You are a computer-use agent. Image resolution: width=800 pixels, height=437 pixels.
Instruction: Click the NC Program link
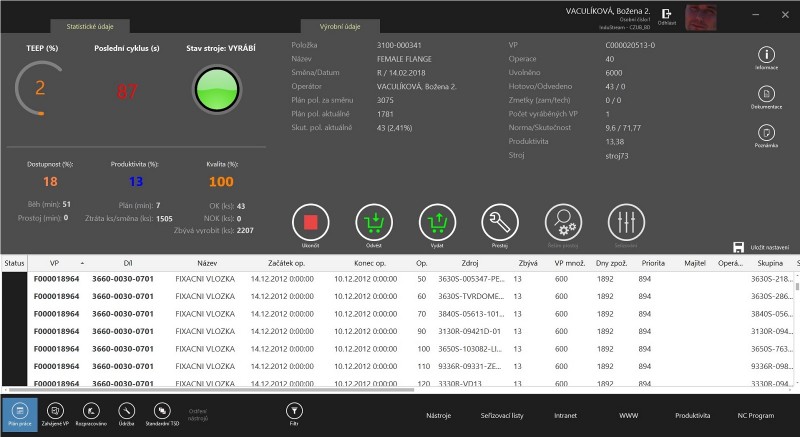pyautogui.click(x=756, y=414)
